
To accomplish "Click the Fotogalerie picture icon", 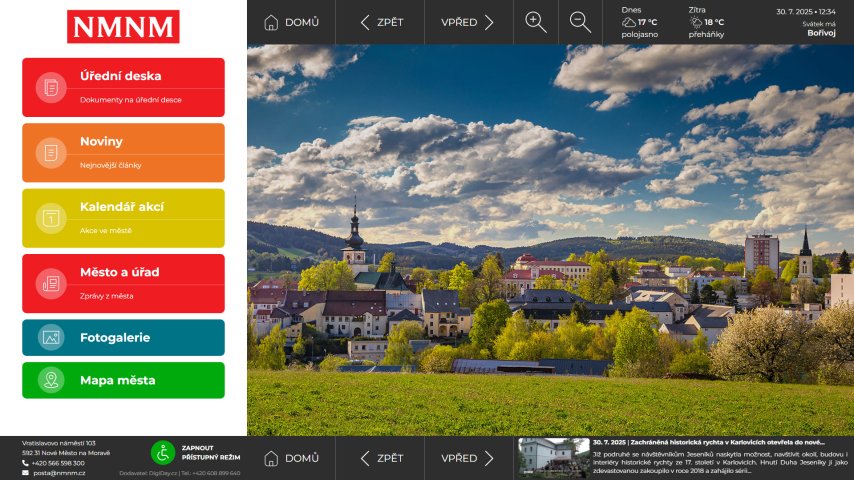I will pos(51,338).
